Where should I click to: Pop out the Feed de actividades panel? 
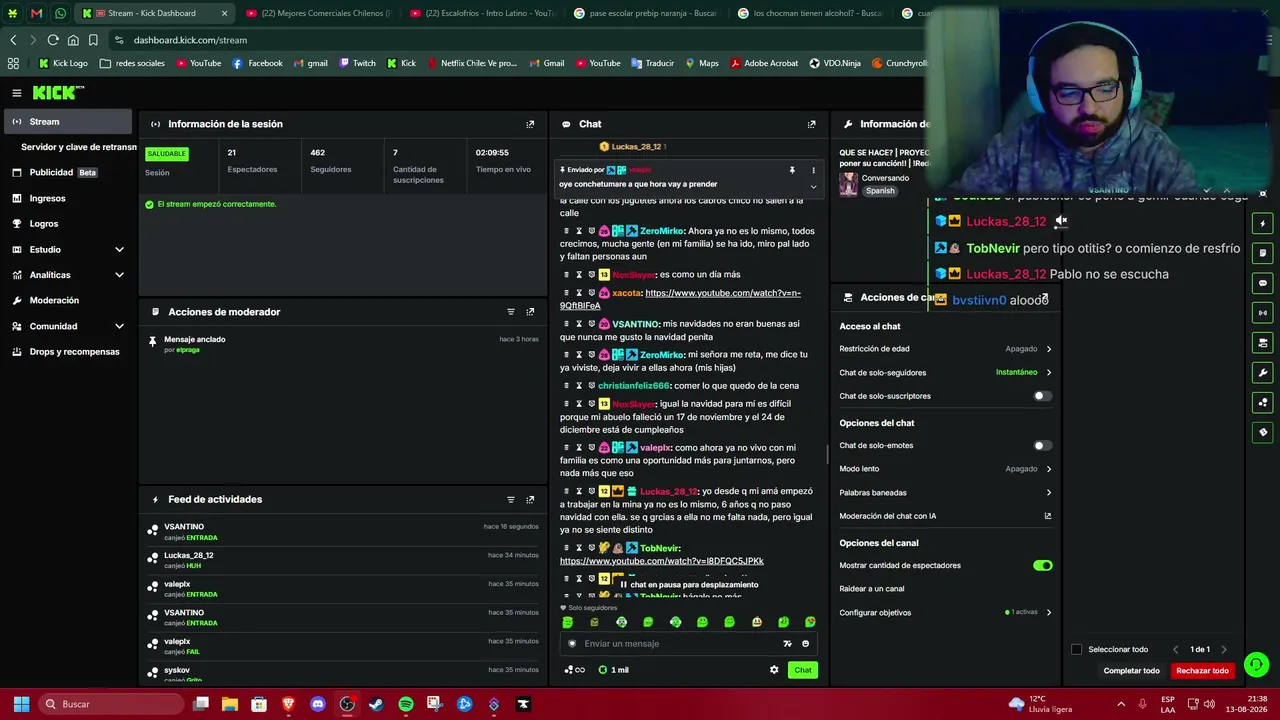(x=530, y=500)
